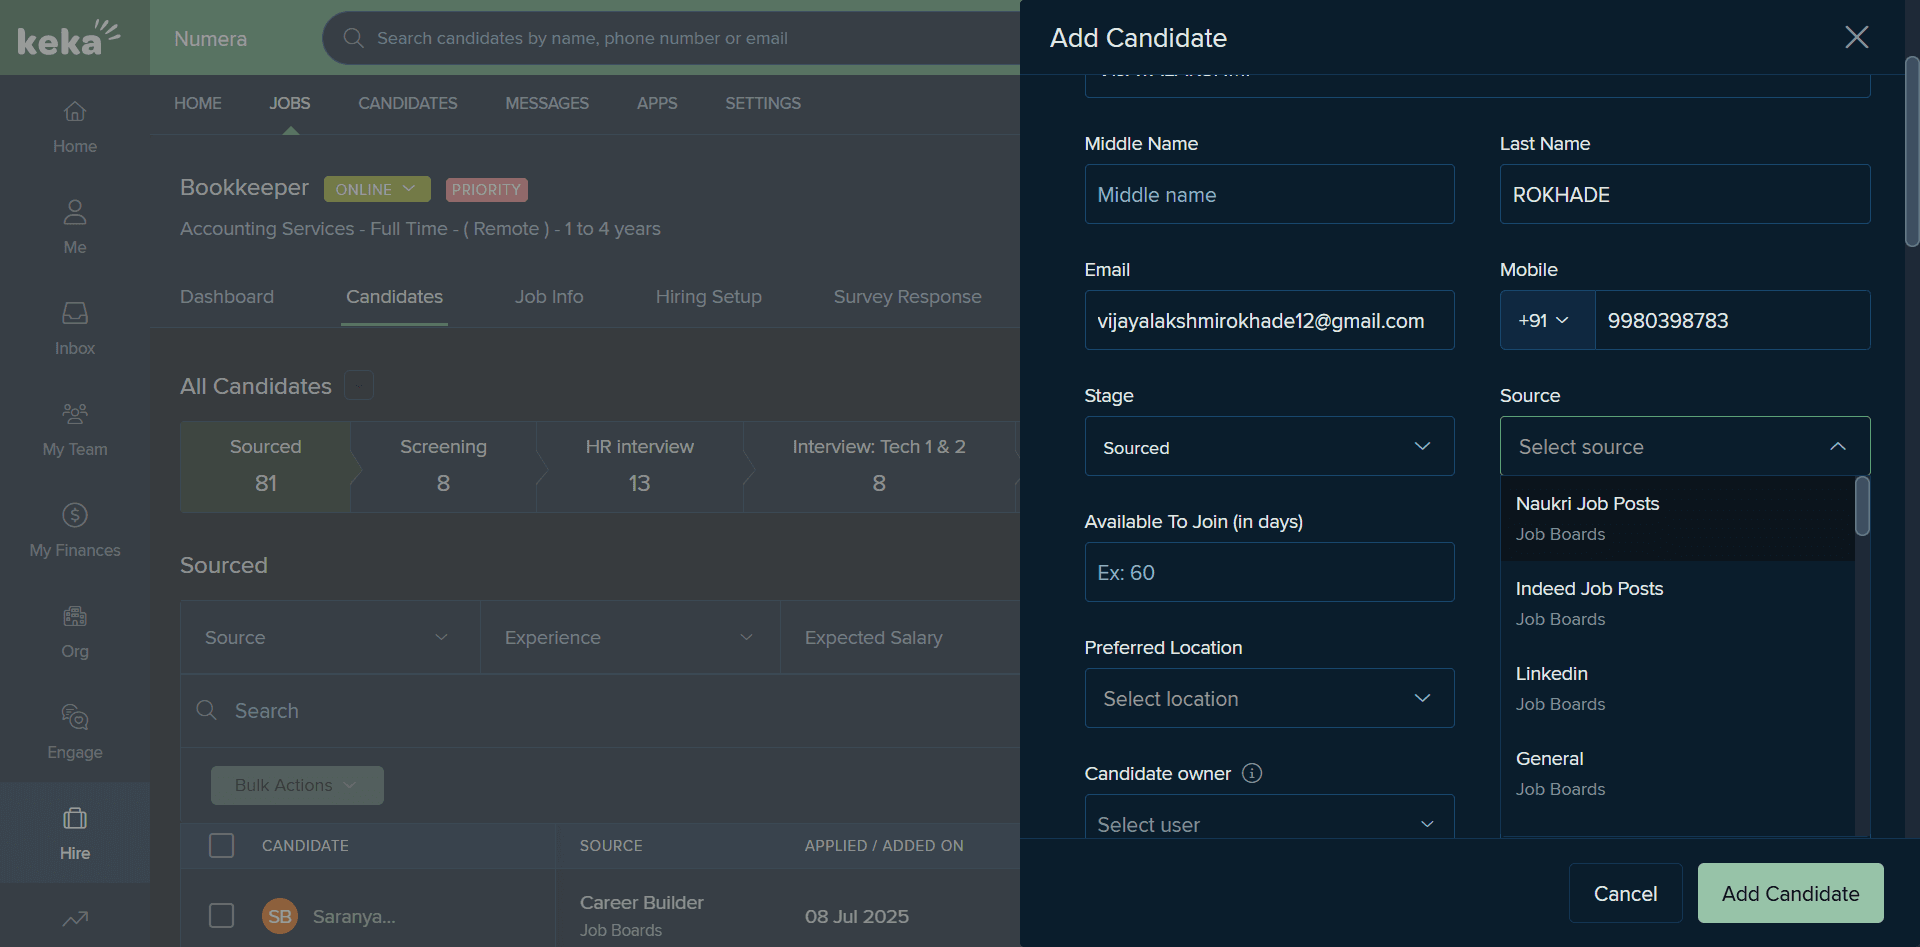
Task: Open the Select location dropdown
Action: [1269, 698]
